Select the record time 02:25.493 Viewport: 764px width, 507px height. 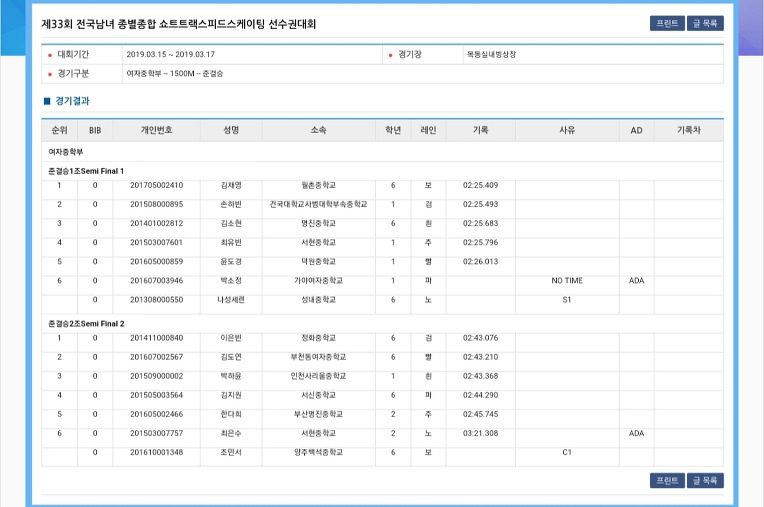(480, 205)
